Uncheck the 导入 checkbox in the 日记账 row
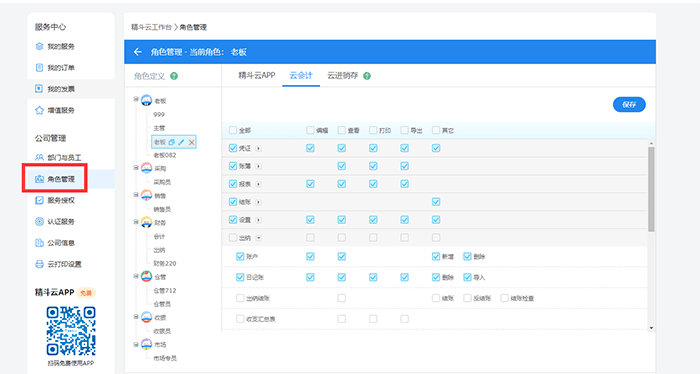The image size is (700, 374). 467,277
